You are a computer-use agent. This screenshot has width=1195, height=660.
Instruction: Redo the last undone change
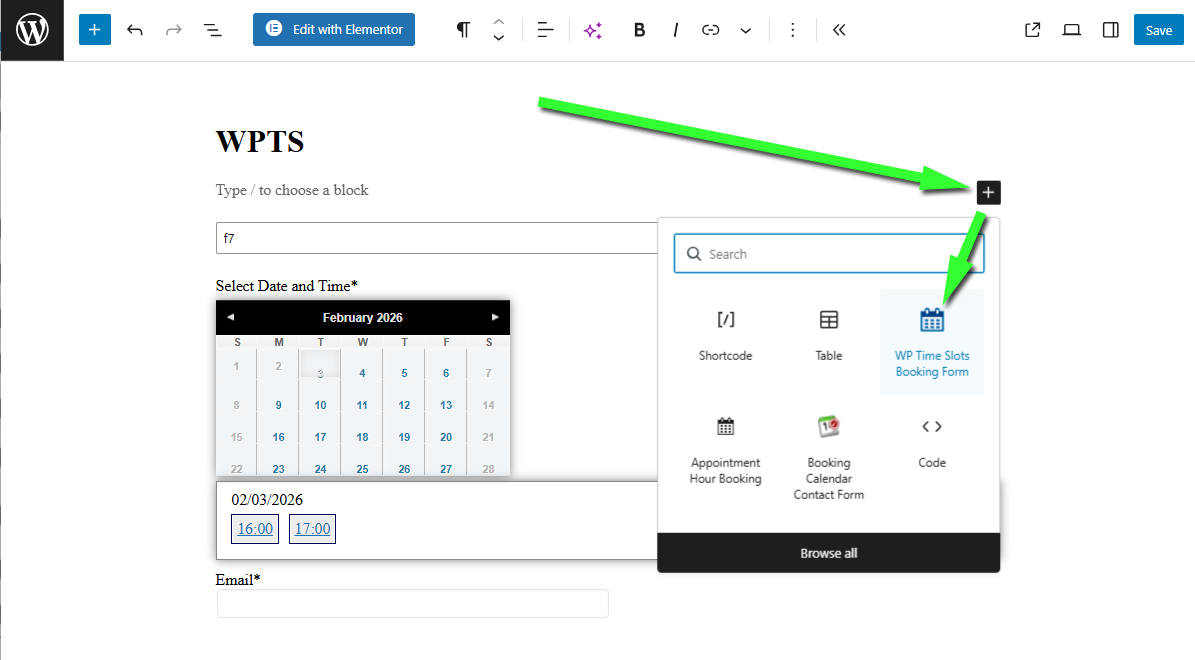tap(174, 30)
